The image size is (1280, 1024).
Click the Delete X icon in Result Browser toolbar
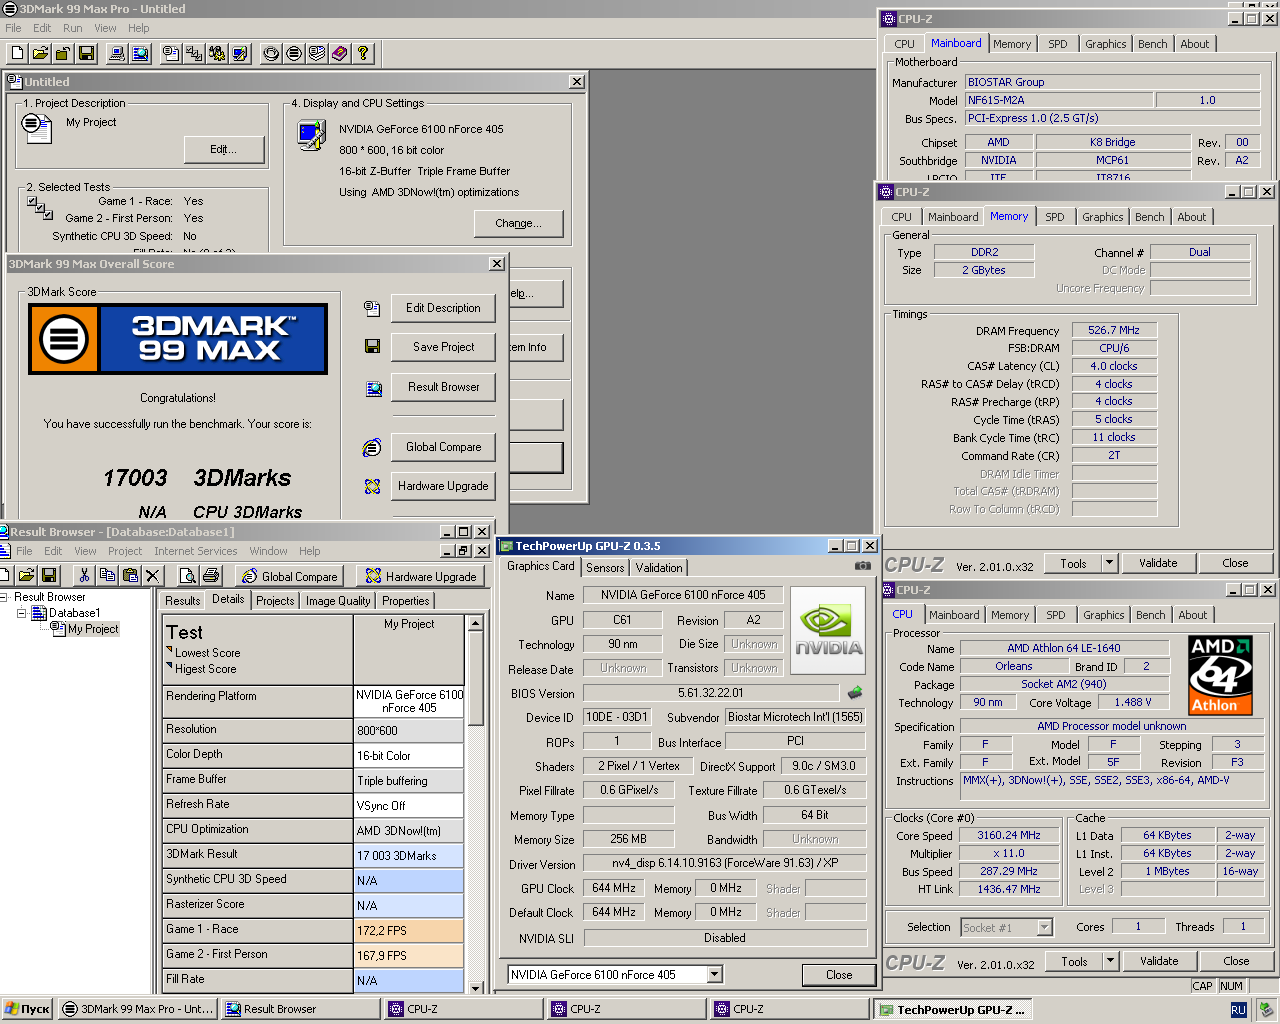click(152, 575)
